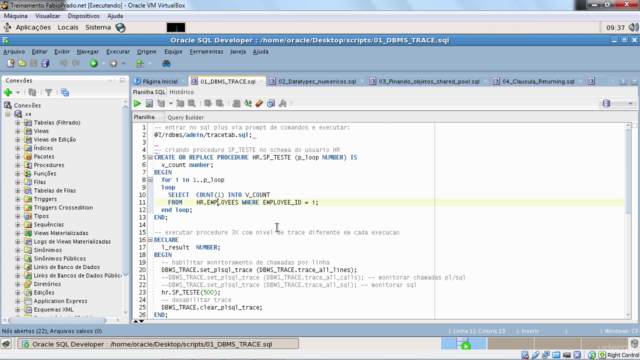The width and height of the screenshot is (640, 360).
Task: Collapse the DECLARE code block fold
Action: click(150, 240)
